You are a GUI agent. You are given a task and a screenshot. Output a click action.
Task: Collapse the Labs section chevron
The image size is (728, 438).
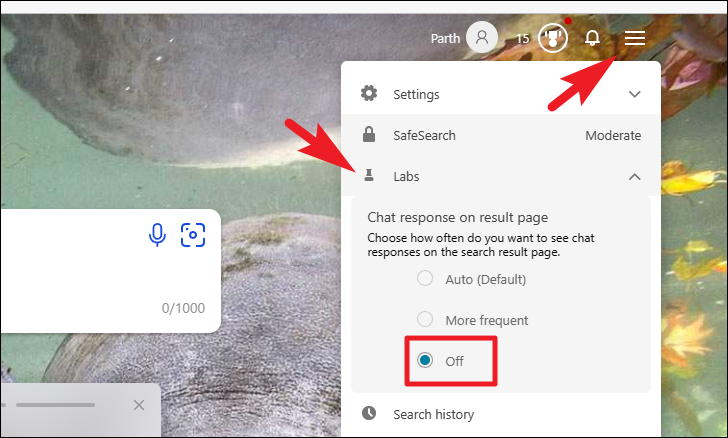tap(635, 177)
